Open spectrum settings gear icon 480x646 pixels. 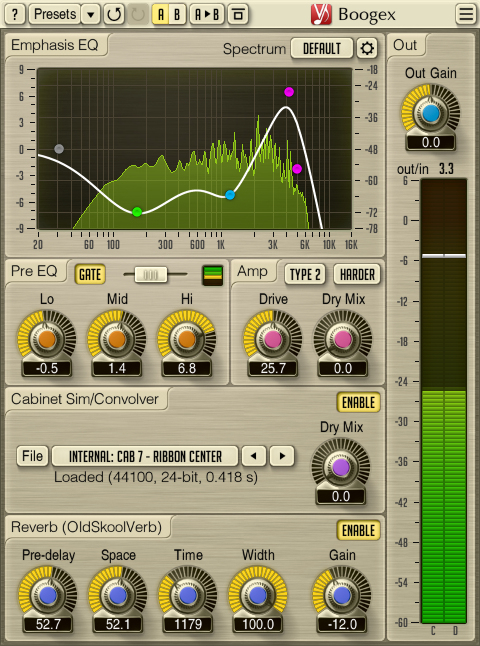click(x=367, y=49)
